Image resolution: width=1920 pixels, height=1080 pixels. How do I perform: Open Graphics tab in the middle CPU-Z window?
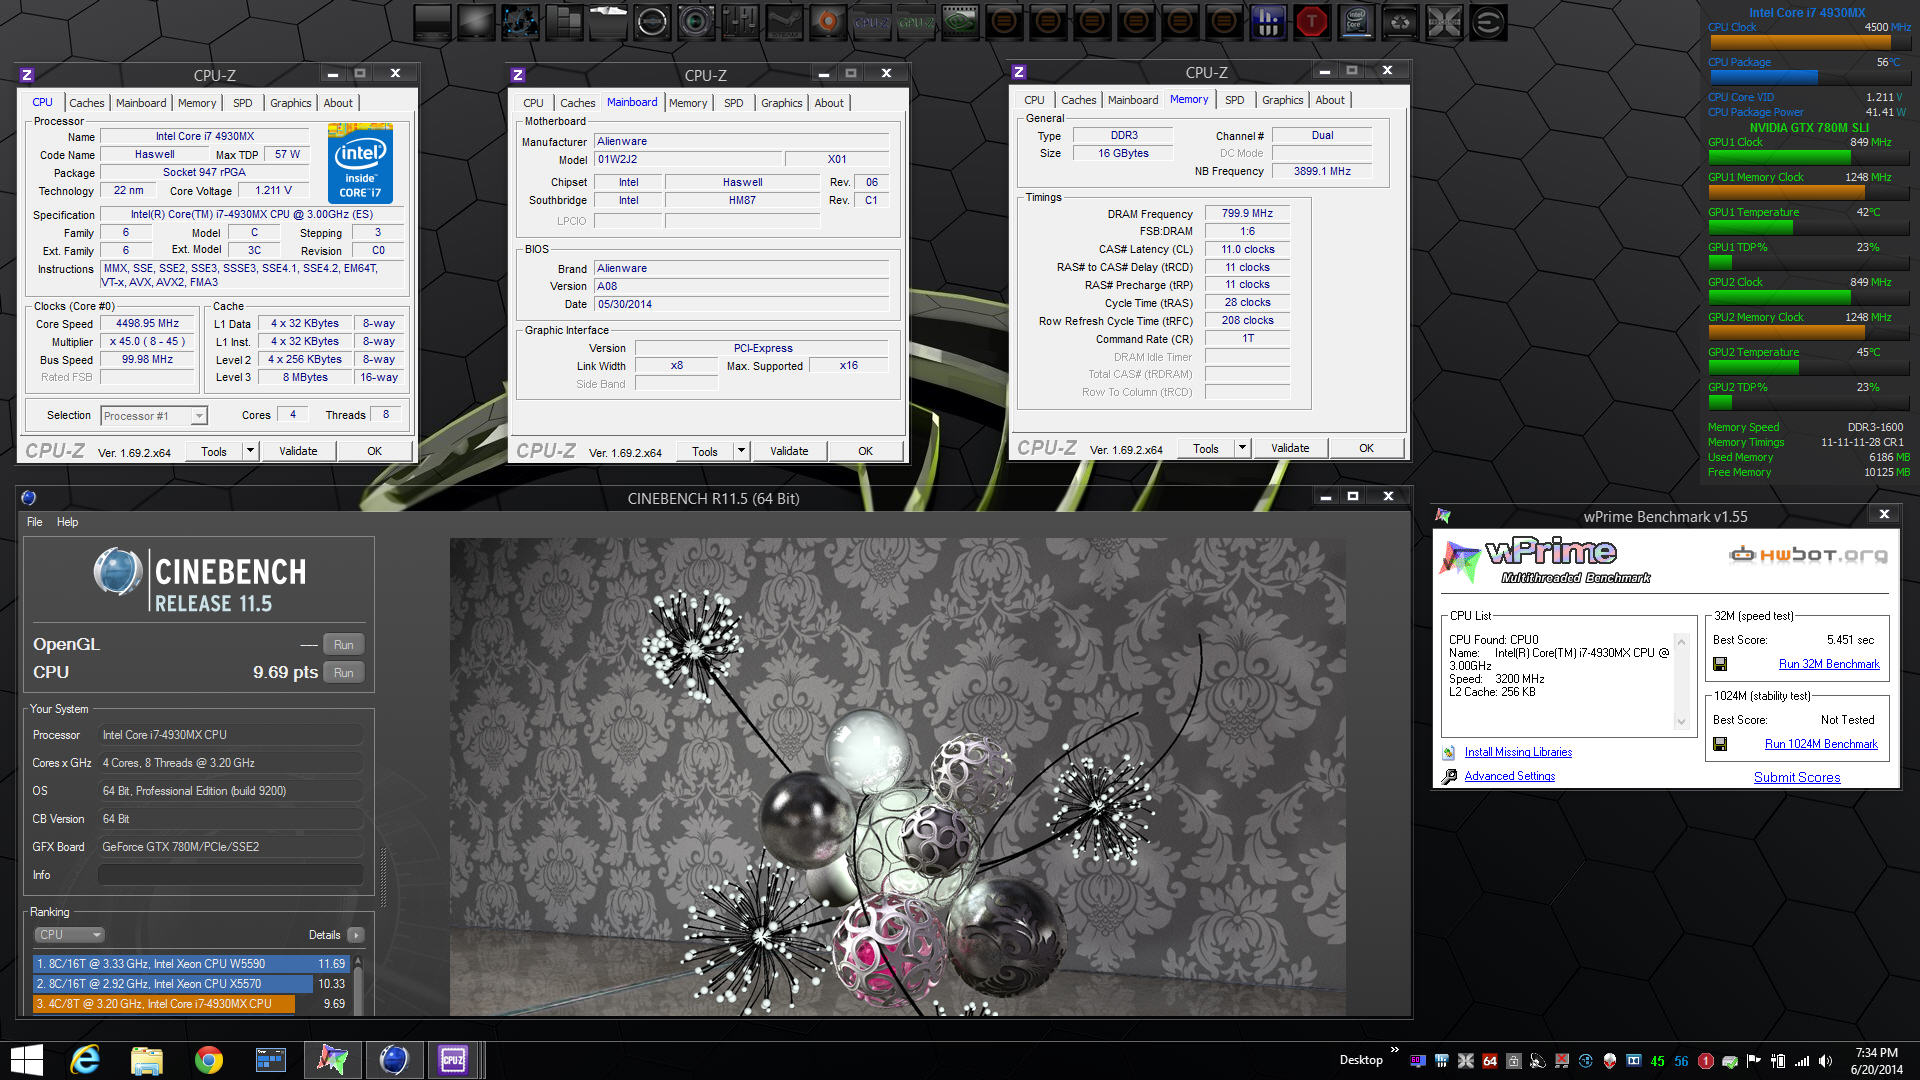(x=781, y=103)
